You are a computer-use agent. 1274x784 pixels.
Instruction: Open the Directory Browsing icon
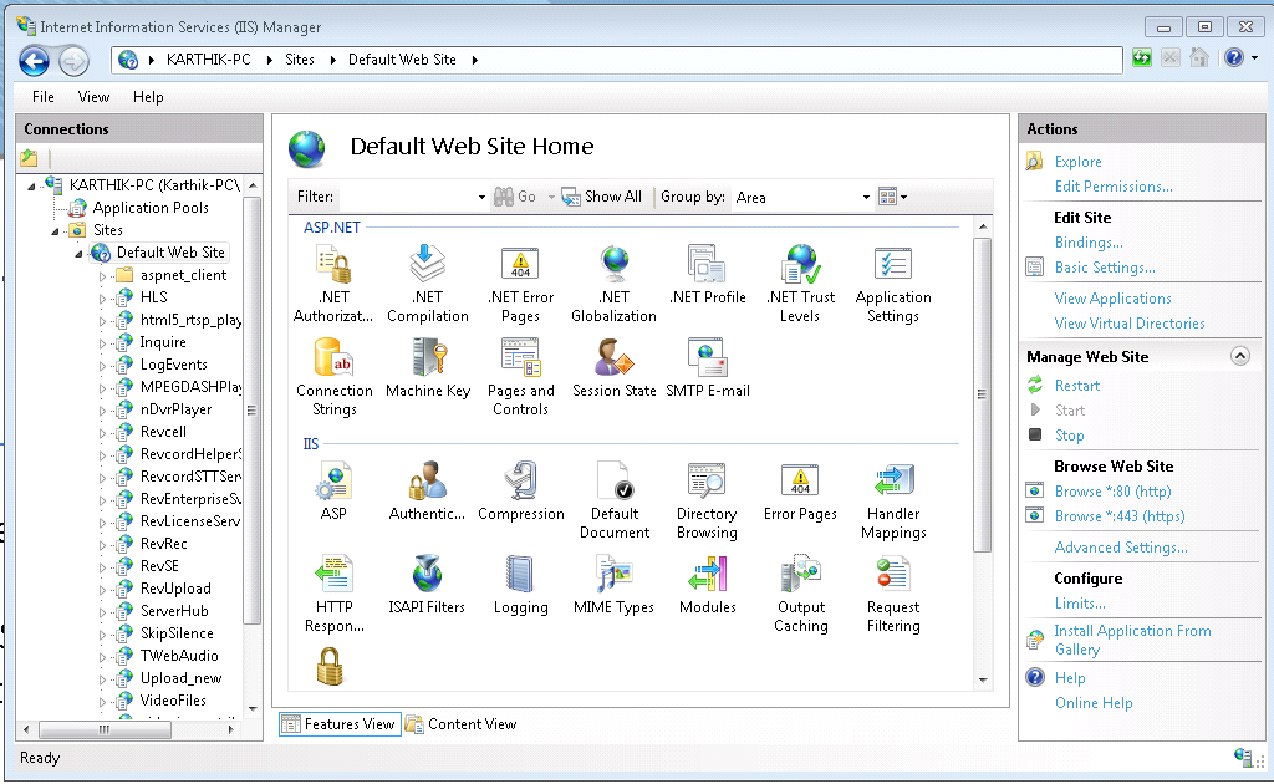(707, 482)
